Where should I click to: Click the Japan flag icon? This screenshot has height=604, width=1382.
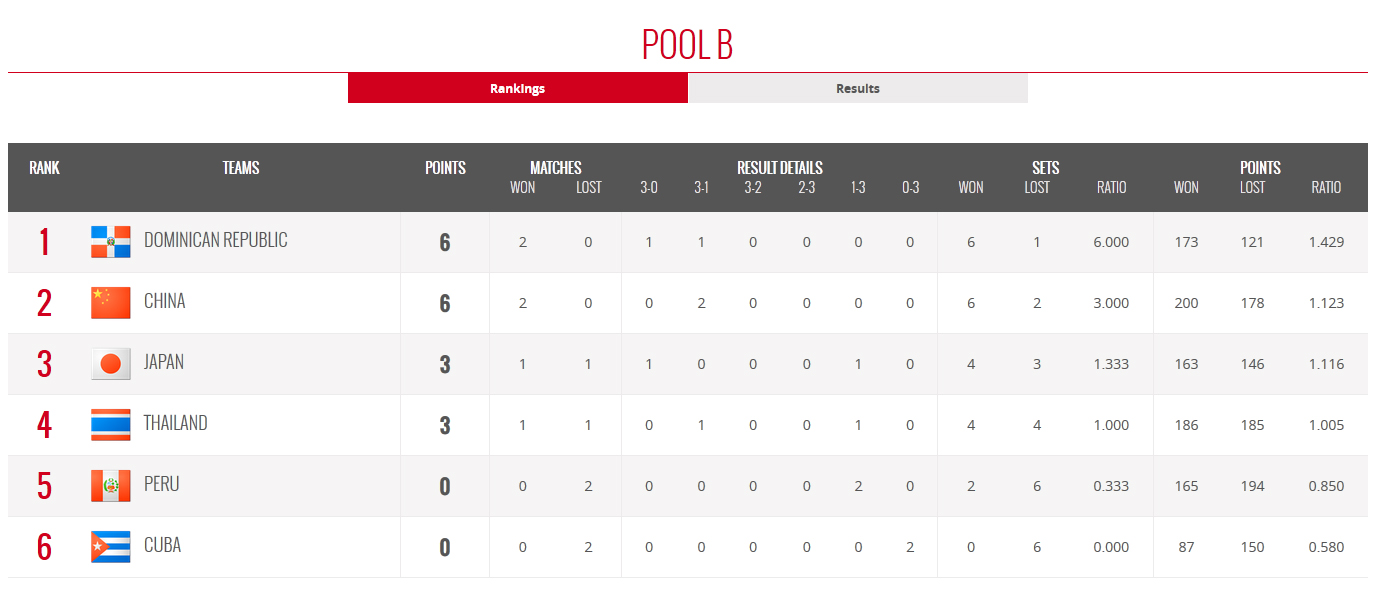110,364
